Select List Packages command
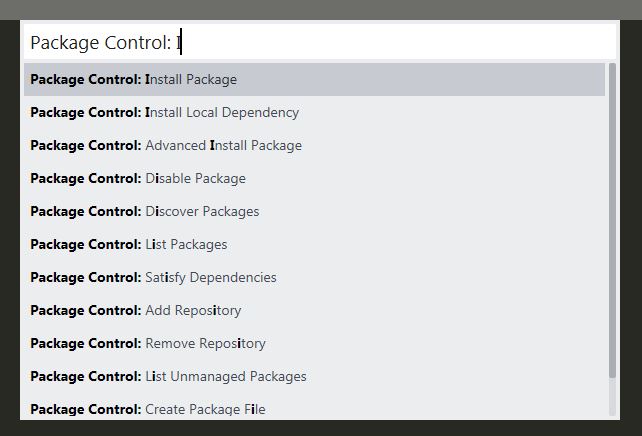 [185, 244]
